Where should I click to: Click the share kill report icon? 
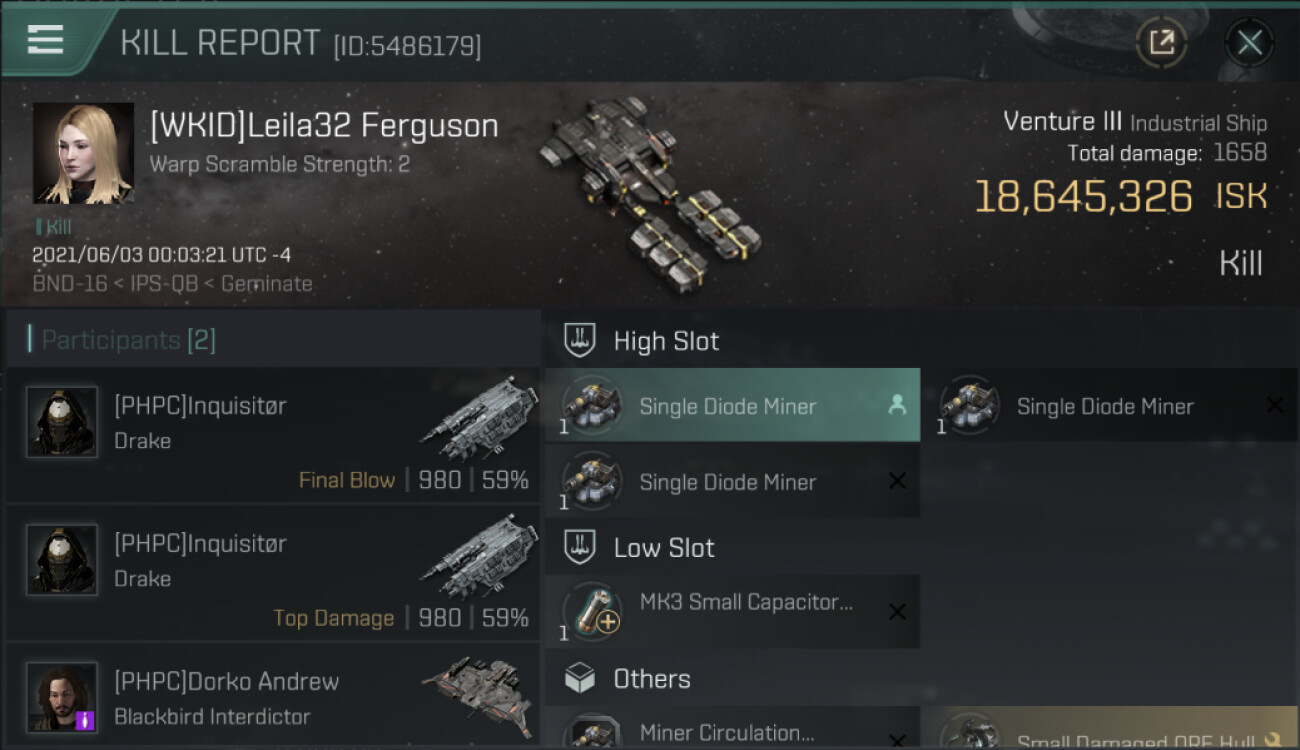click(1161, 42)
